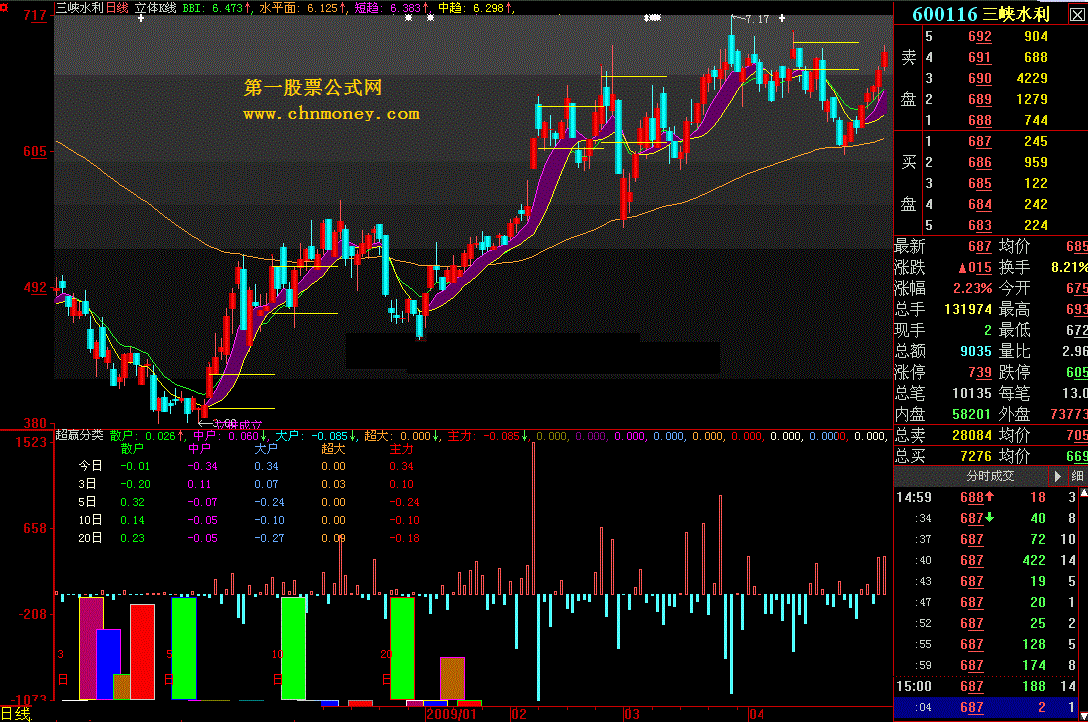Select the 15:00 trade row

click(986, 687)
